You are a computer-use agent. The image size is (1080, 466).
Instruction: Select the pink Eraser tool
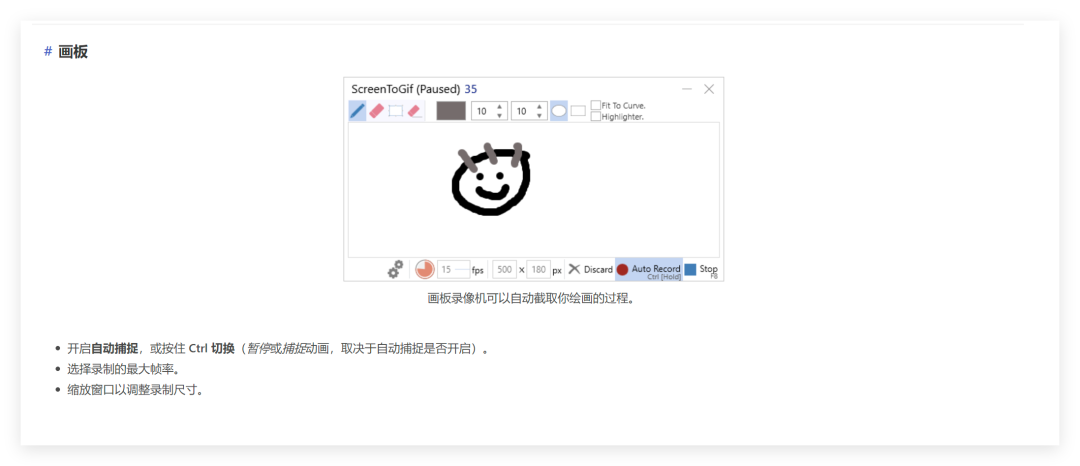pos(376,111)
